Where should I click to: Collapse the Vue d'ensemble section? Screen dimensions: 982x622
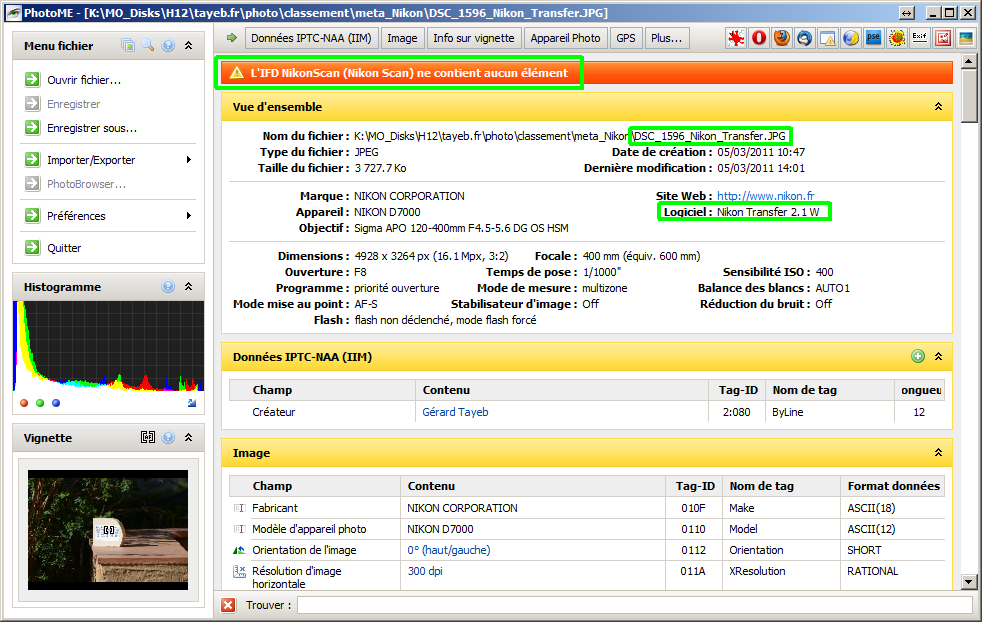(x=938, y=106)
